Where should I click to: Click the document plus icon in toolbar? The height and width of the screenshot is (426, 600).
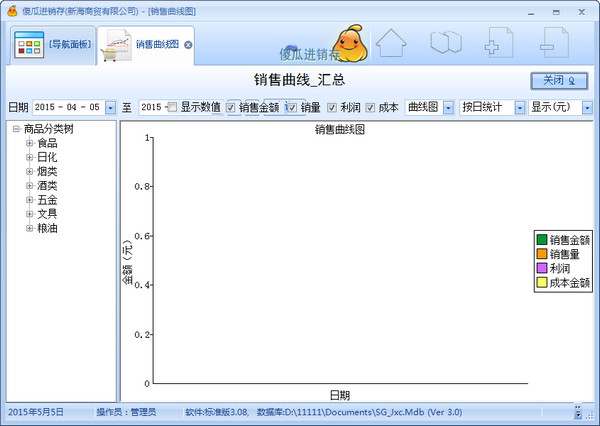point(497,44)
